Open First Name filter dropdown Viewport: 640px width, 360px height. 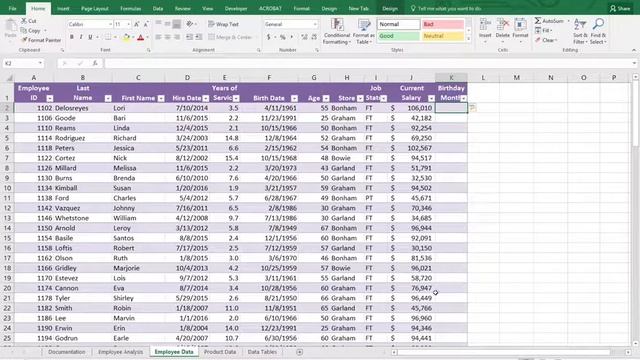161,98
